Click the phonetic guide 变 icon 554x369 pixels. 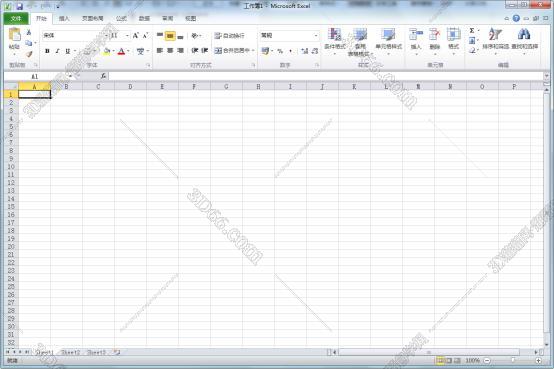click(140, 51)
